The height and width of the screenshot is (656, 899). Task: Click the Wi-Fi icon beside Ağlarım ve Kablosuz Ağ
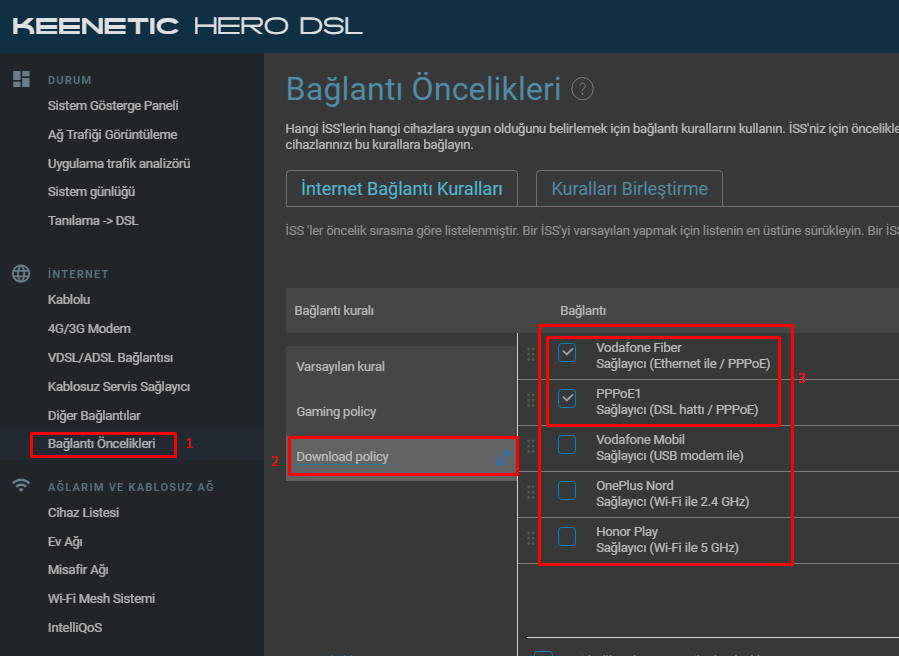click(21, 485)
